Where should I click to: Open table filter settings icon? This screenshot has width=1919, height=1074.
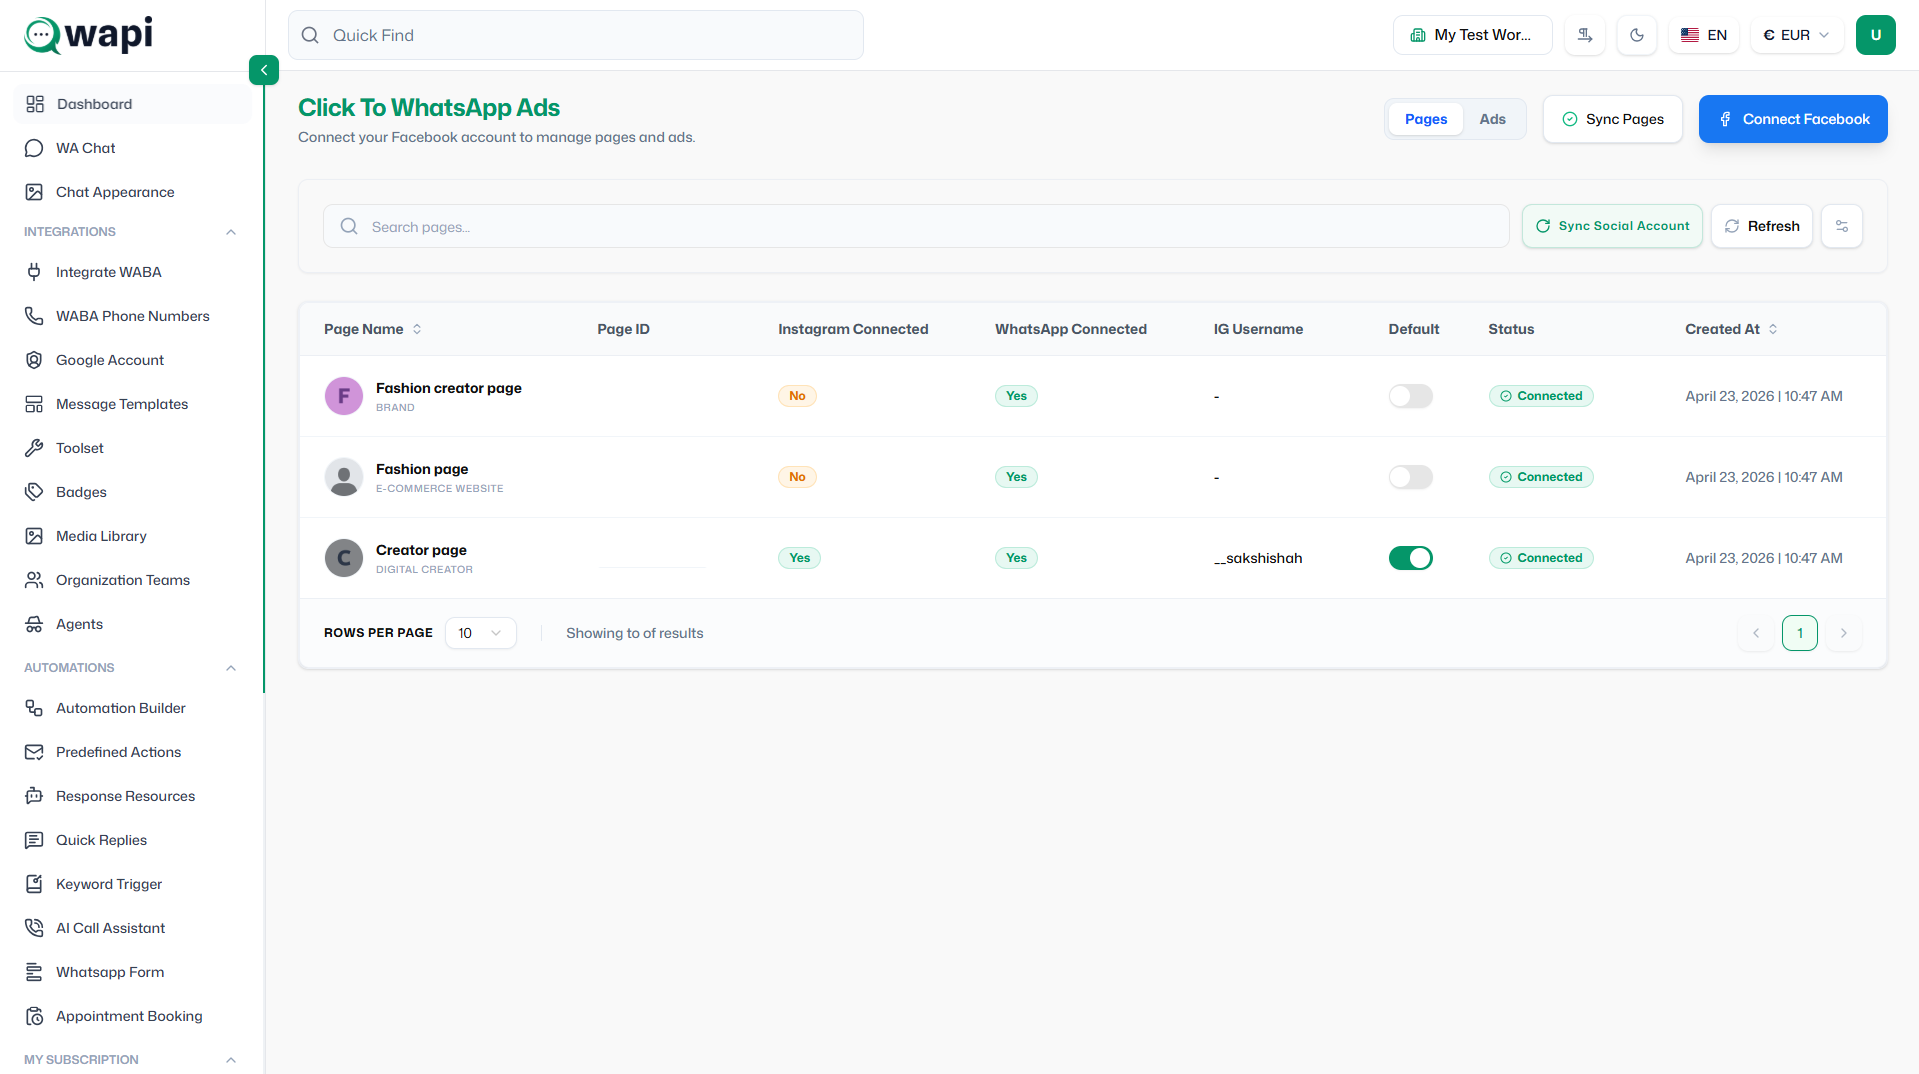[x=1842, y=226]
